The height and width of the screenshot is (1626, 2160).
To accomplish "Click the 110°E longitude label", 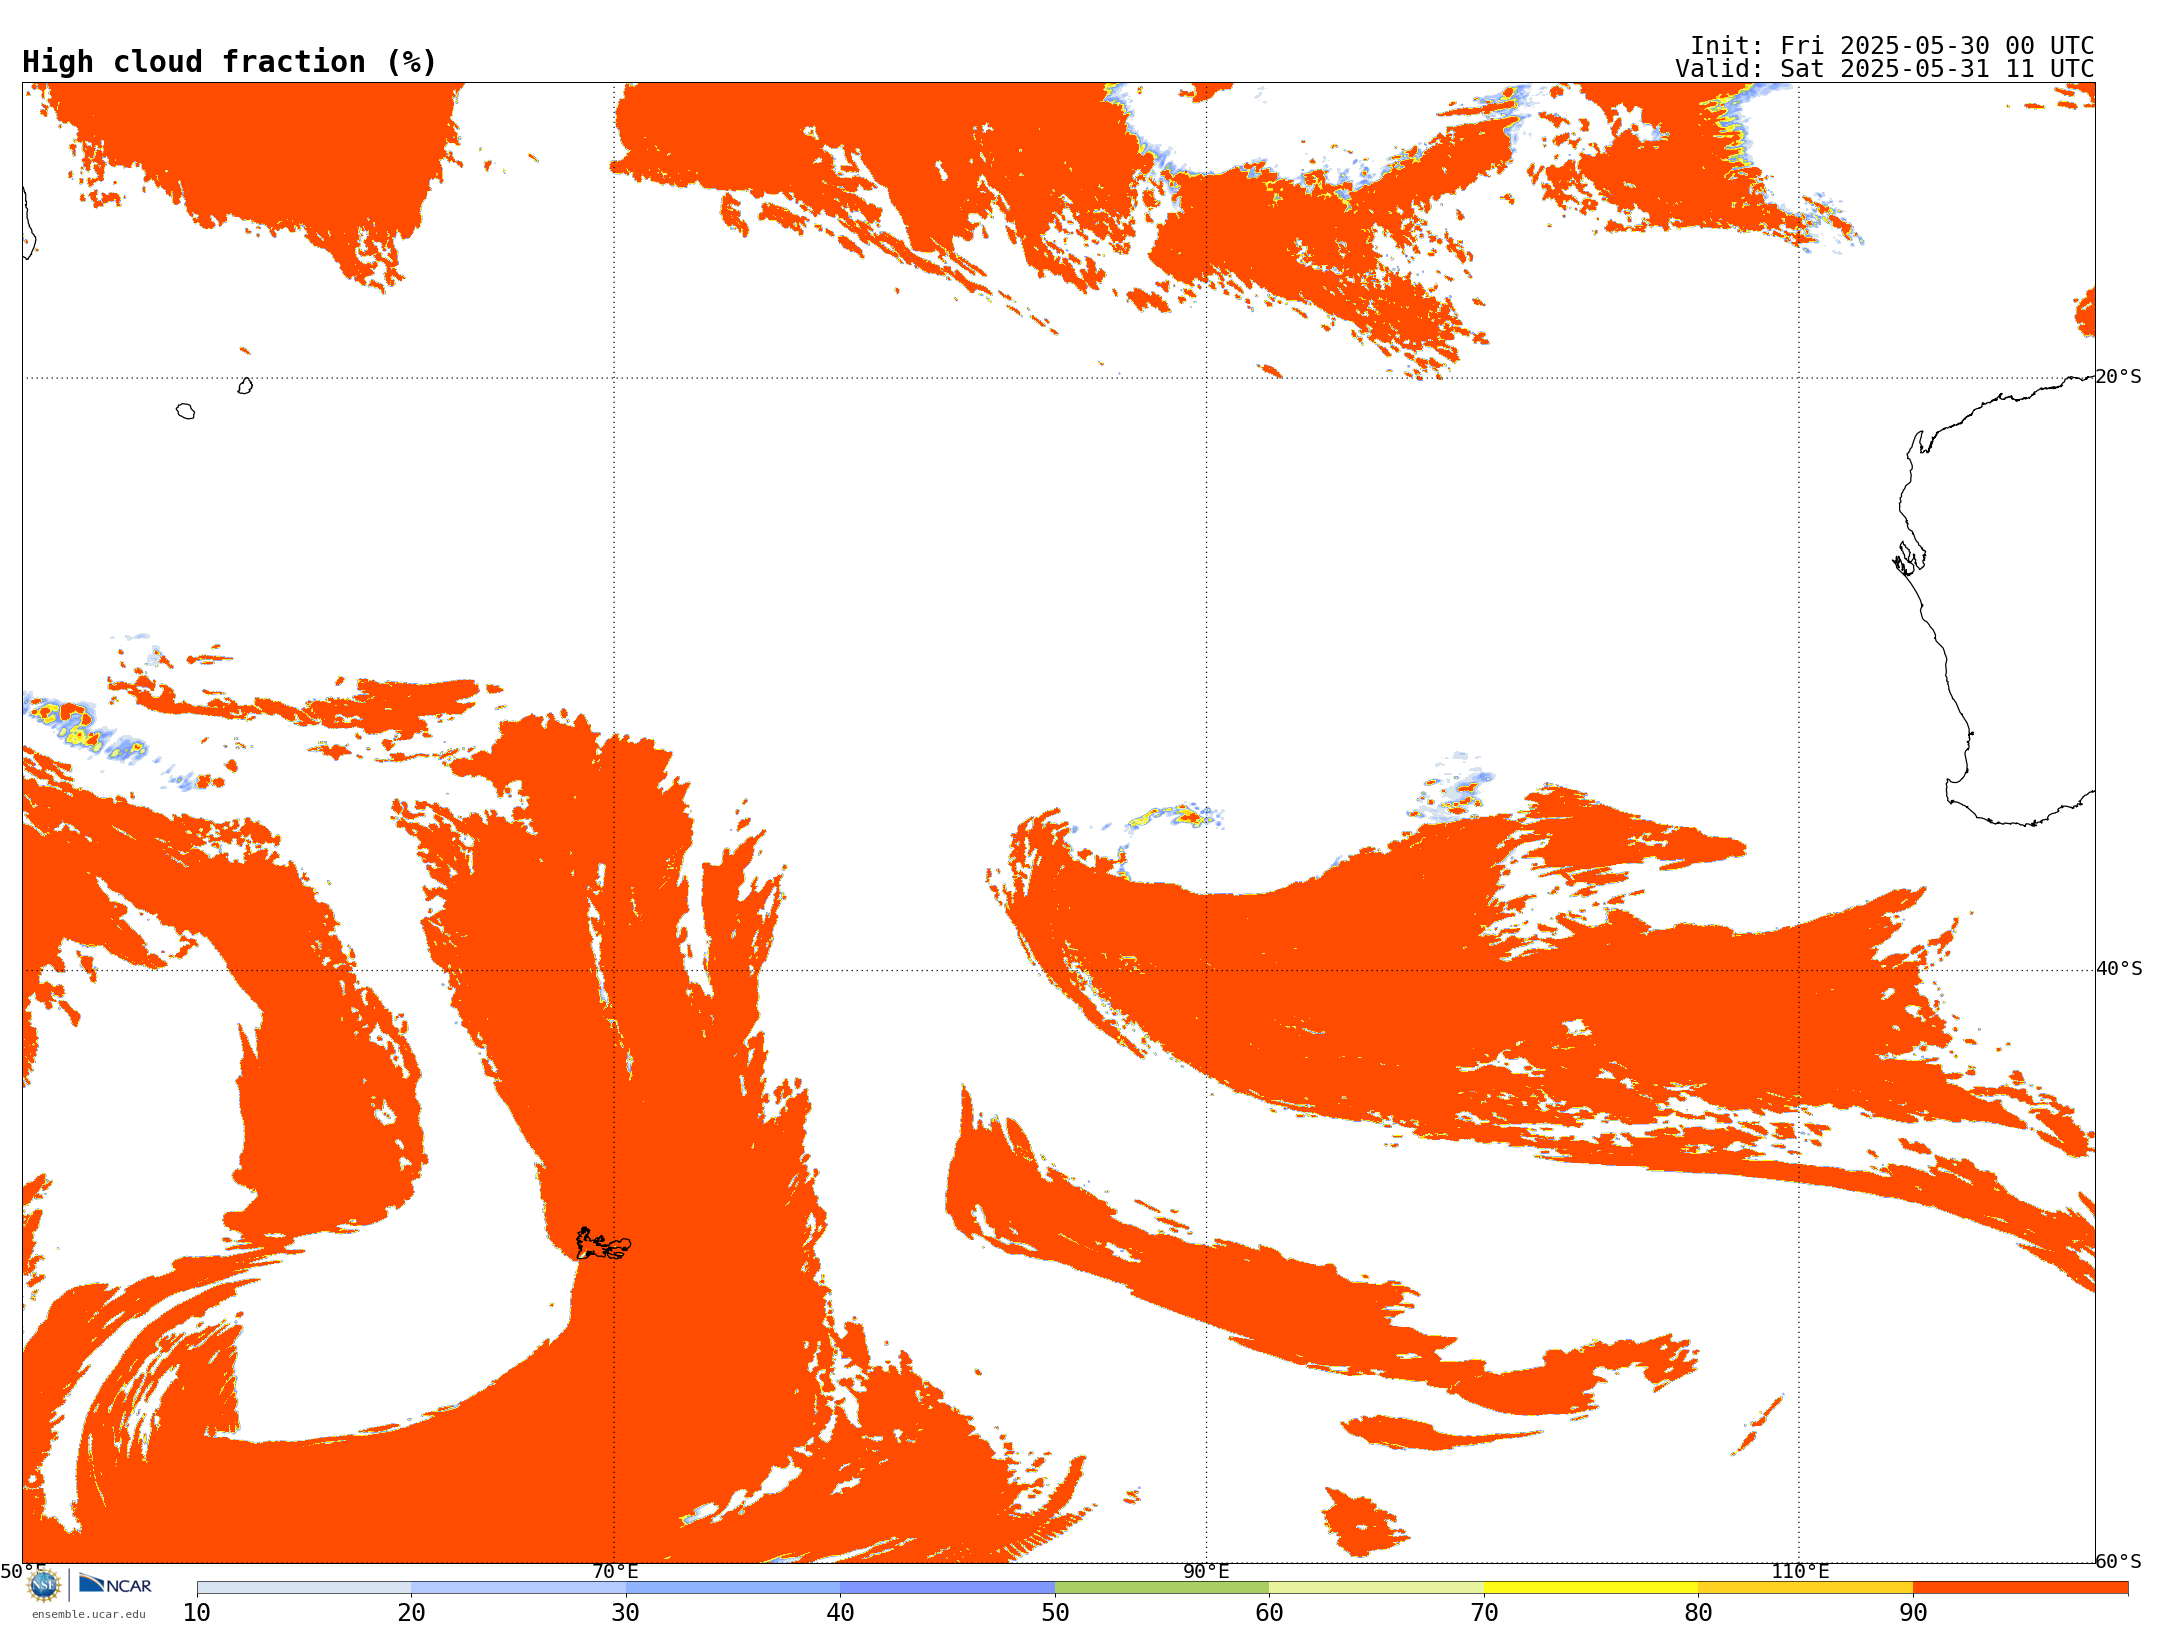I will tap(1799, 1571).
